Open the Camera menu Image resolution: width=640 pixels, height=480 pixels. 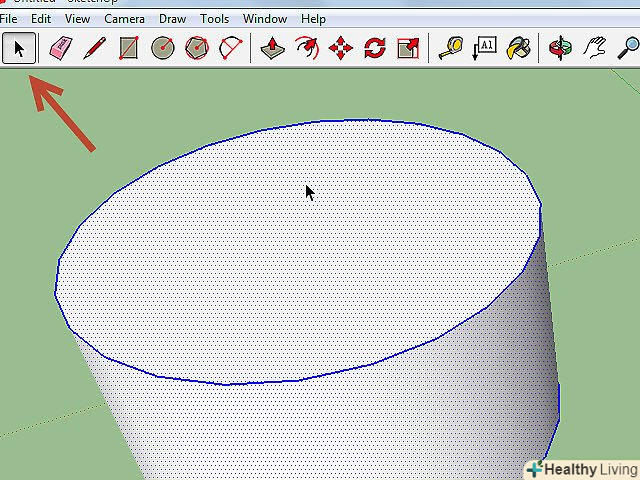[124, 19]
